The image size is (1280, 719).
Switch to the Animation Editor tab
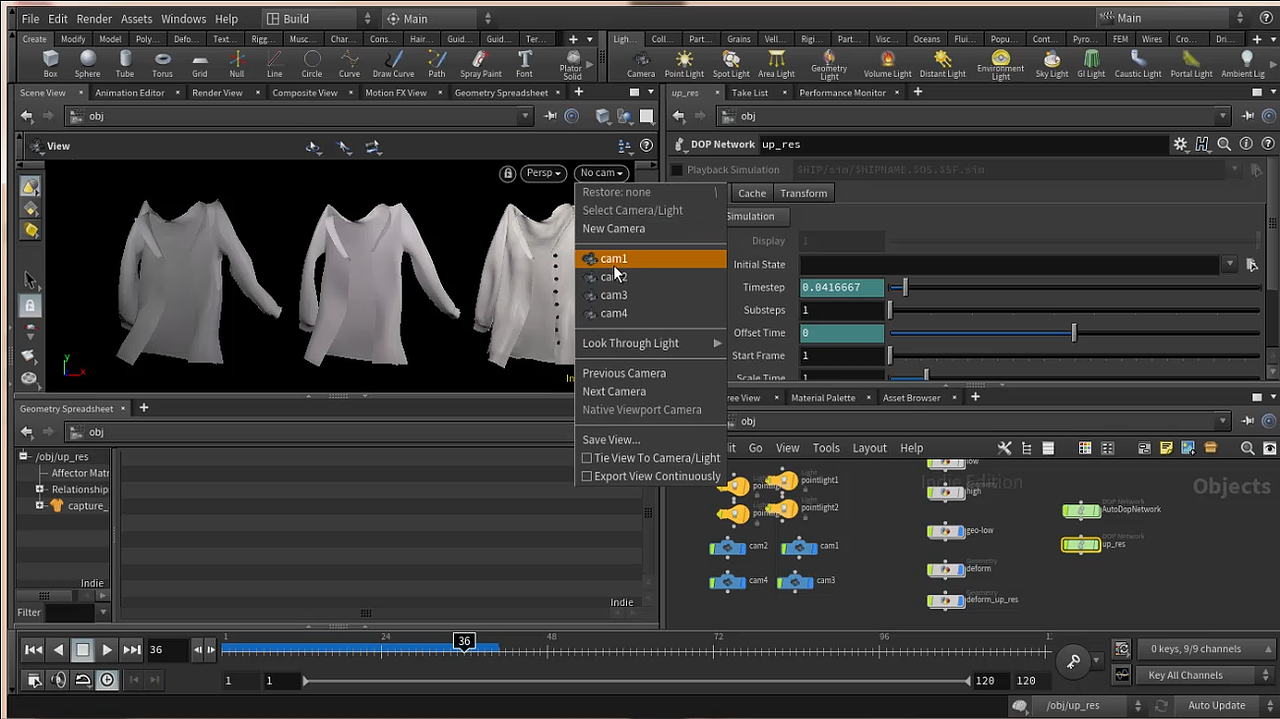coord(130,93)
